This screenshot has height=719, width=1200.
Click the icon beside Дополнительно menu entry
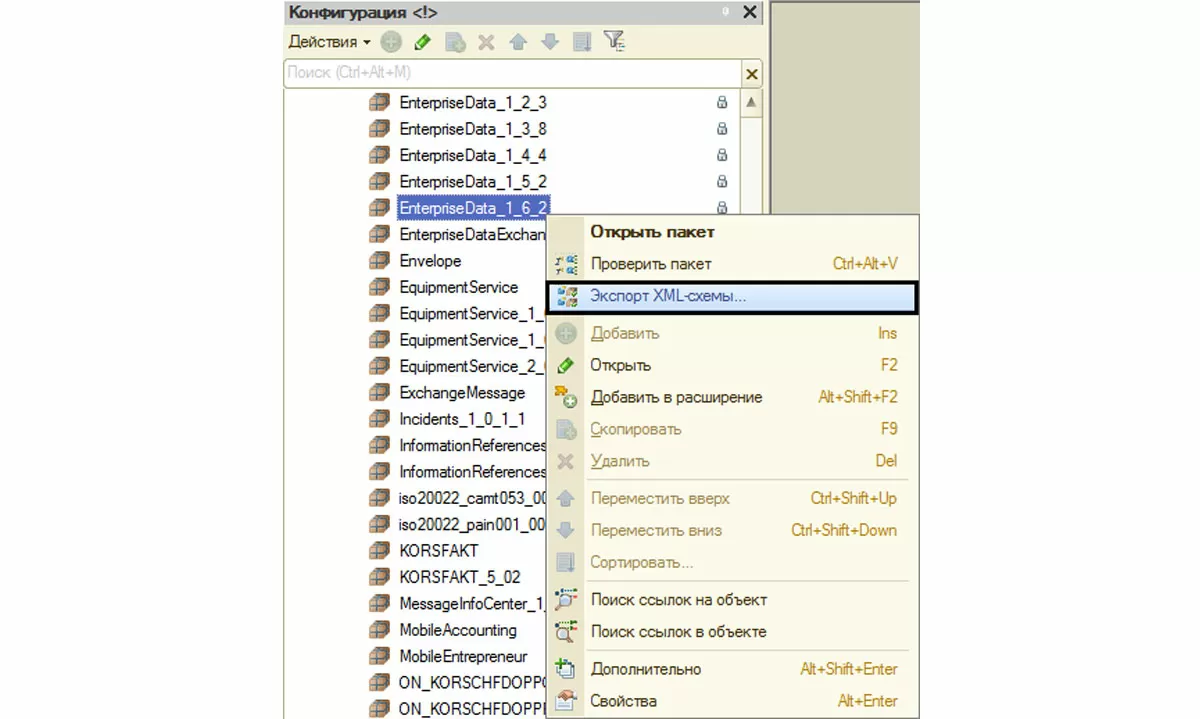tap(566, 669)
